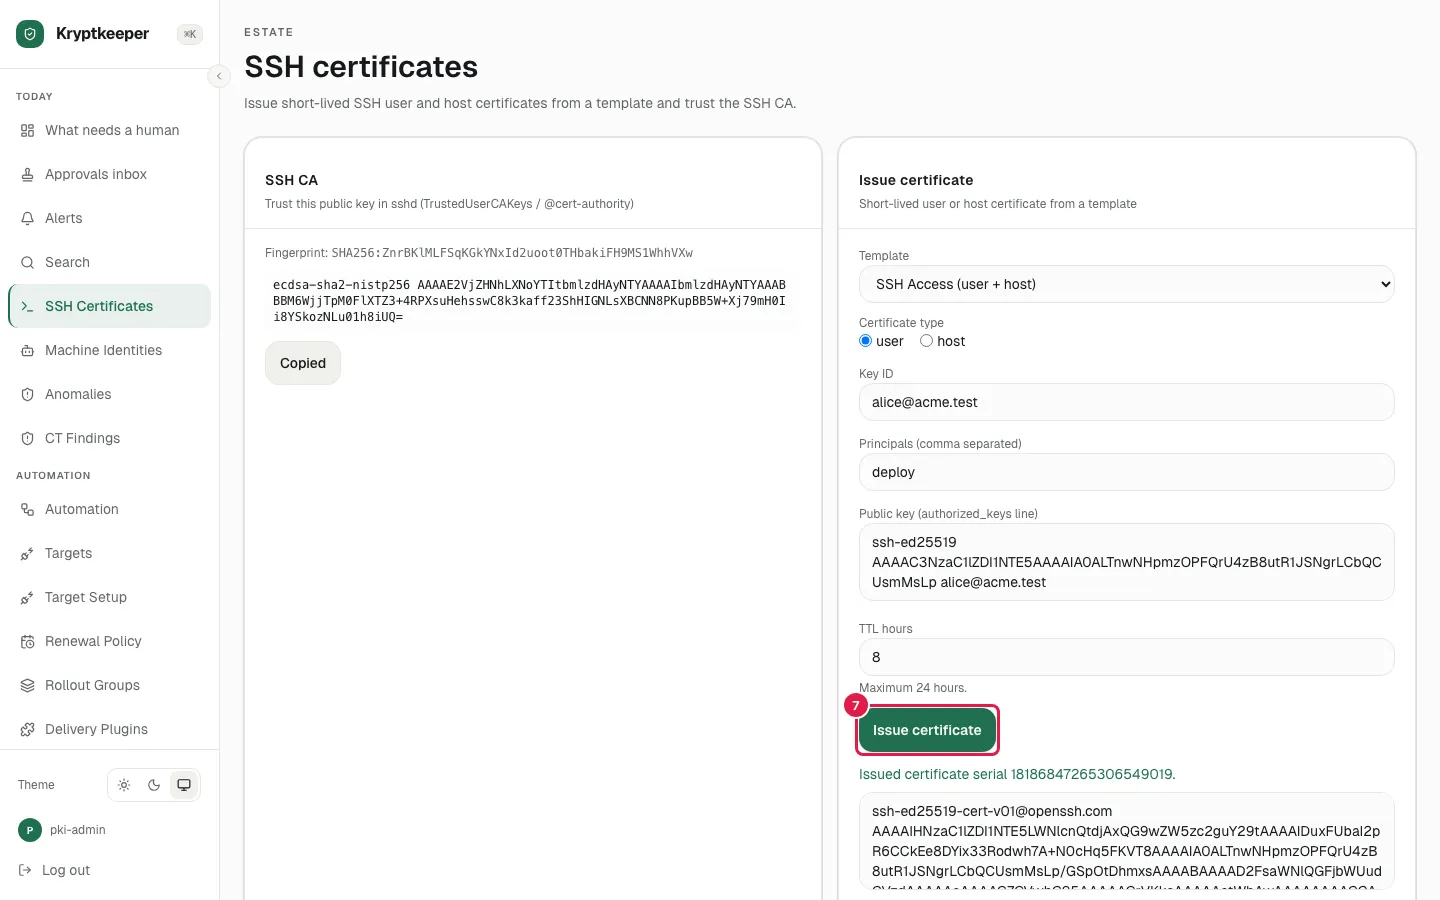This screenshot has height=900, width=1440.
Task: Click the issued certificate output text area
Action: pos(1126,841)
